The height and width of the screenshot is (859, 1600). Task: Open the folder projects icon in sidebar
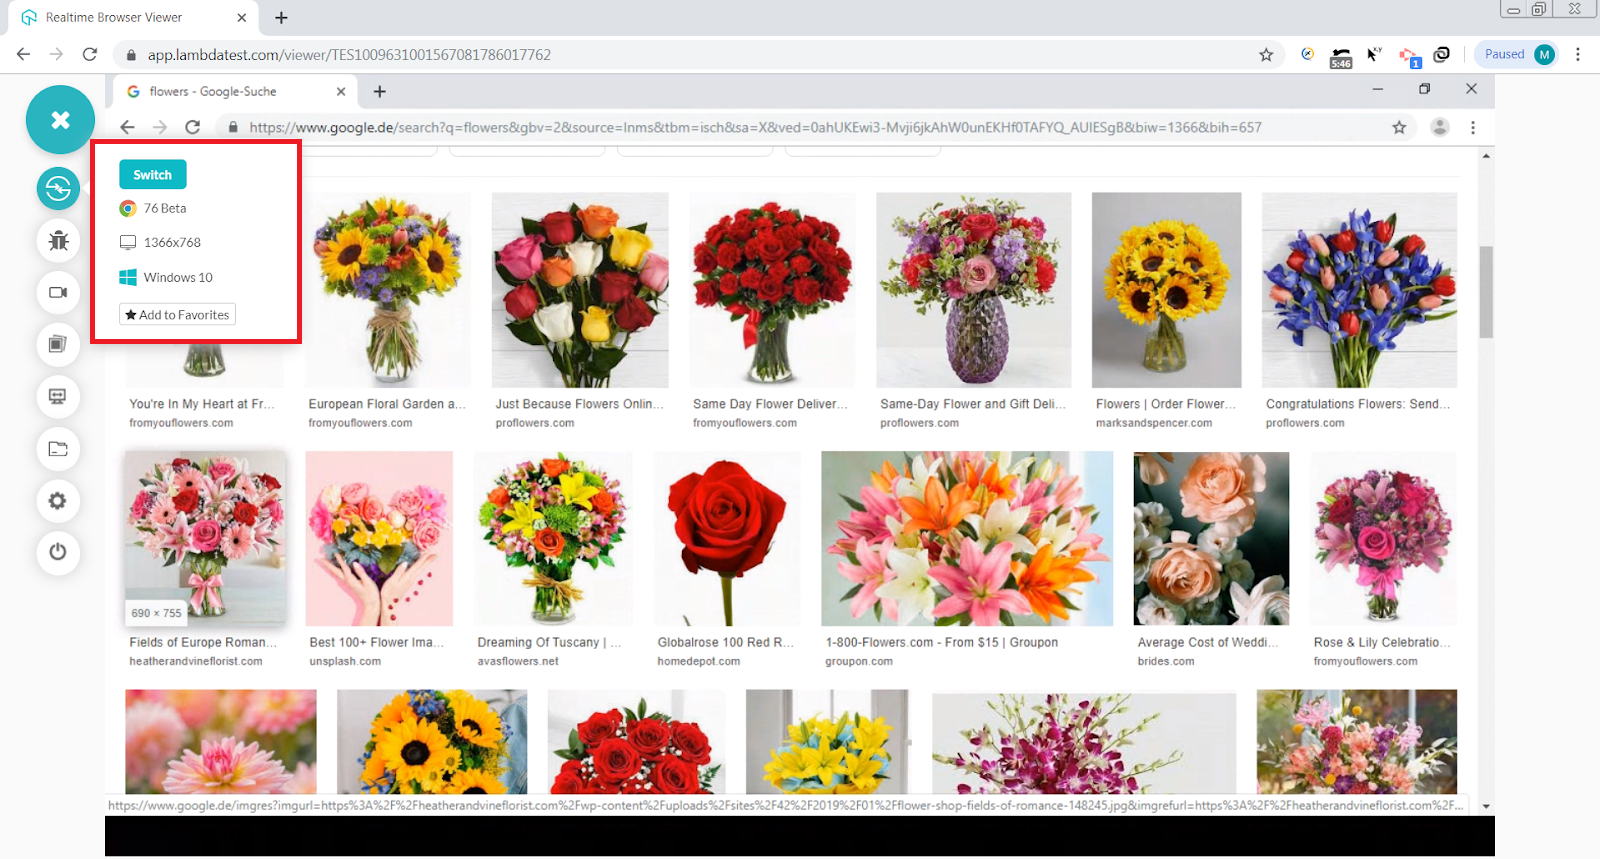[x=58, y=448]
